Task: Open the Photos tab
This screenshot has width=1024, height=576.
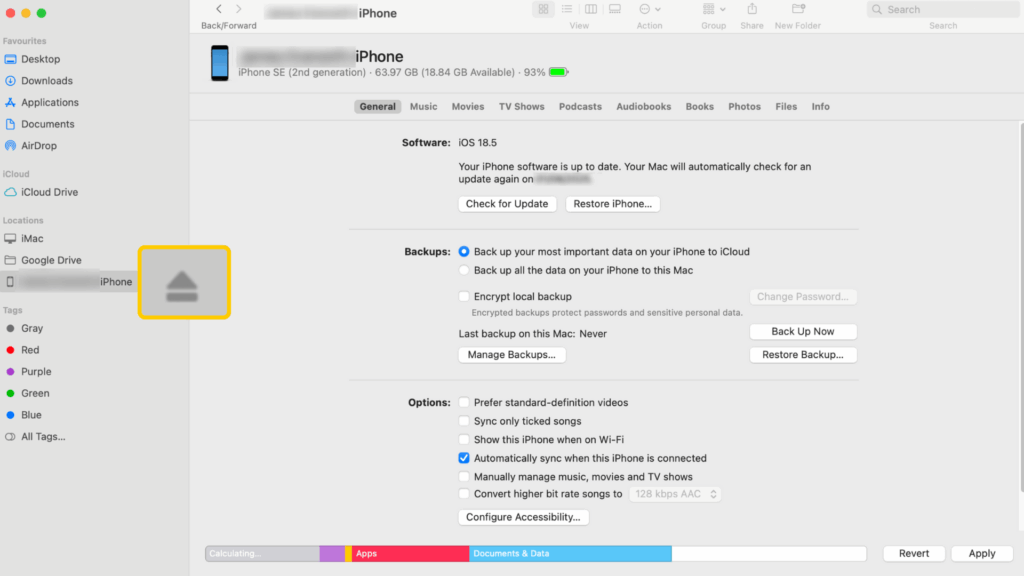Action: (x=744, y=106)
